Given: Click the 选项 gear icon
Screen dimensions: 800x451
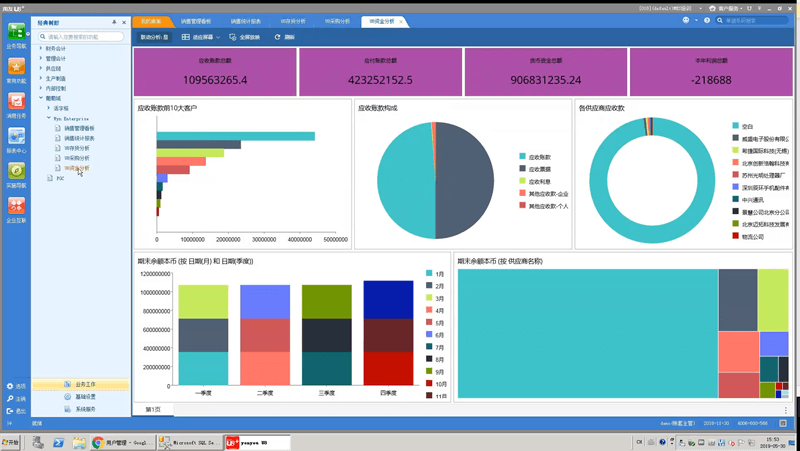Looking at the screenshot, I should (10, 386).
